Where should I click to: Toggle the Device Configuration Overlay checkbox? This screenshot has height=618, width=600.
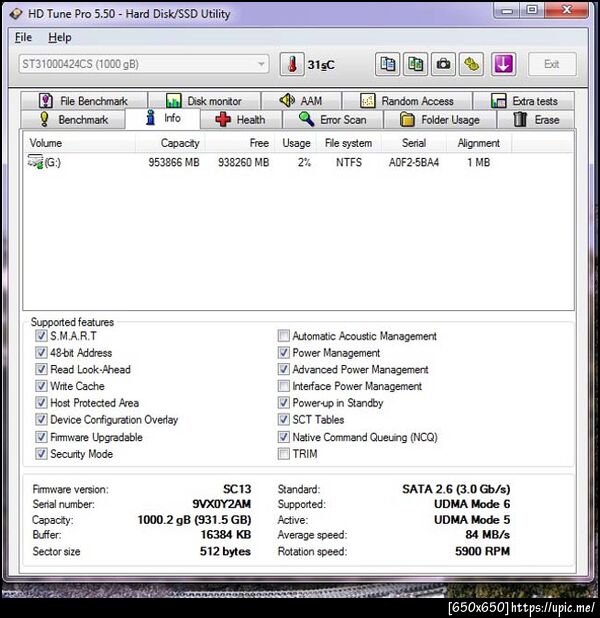41,419
